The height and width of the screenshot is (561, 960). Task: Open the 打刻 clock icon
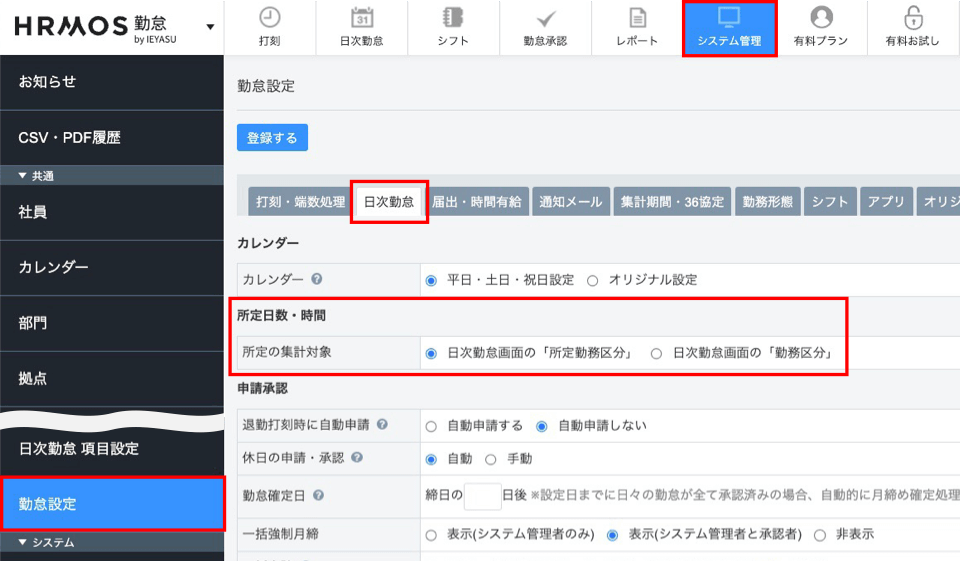269,18
